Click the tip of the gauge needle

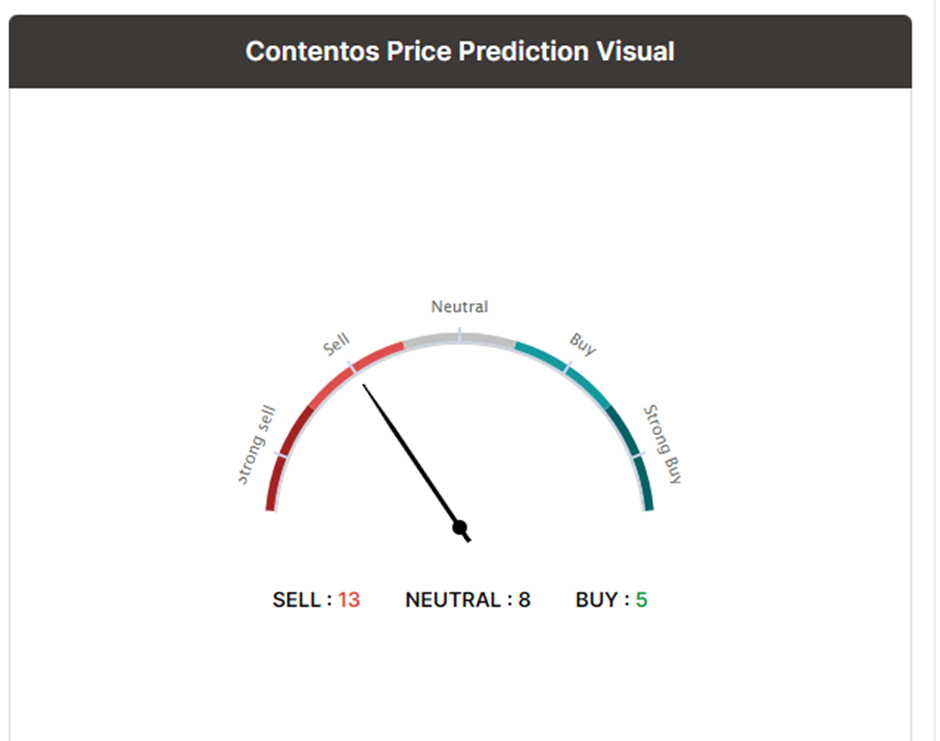[x=364, y=386]
